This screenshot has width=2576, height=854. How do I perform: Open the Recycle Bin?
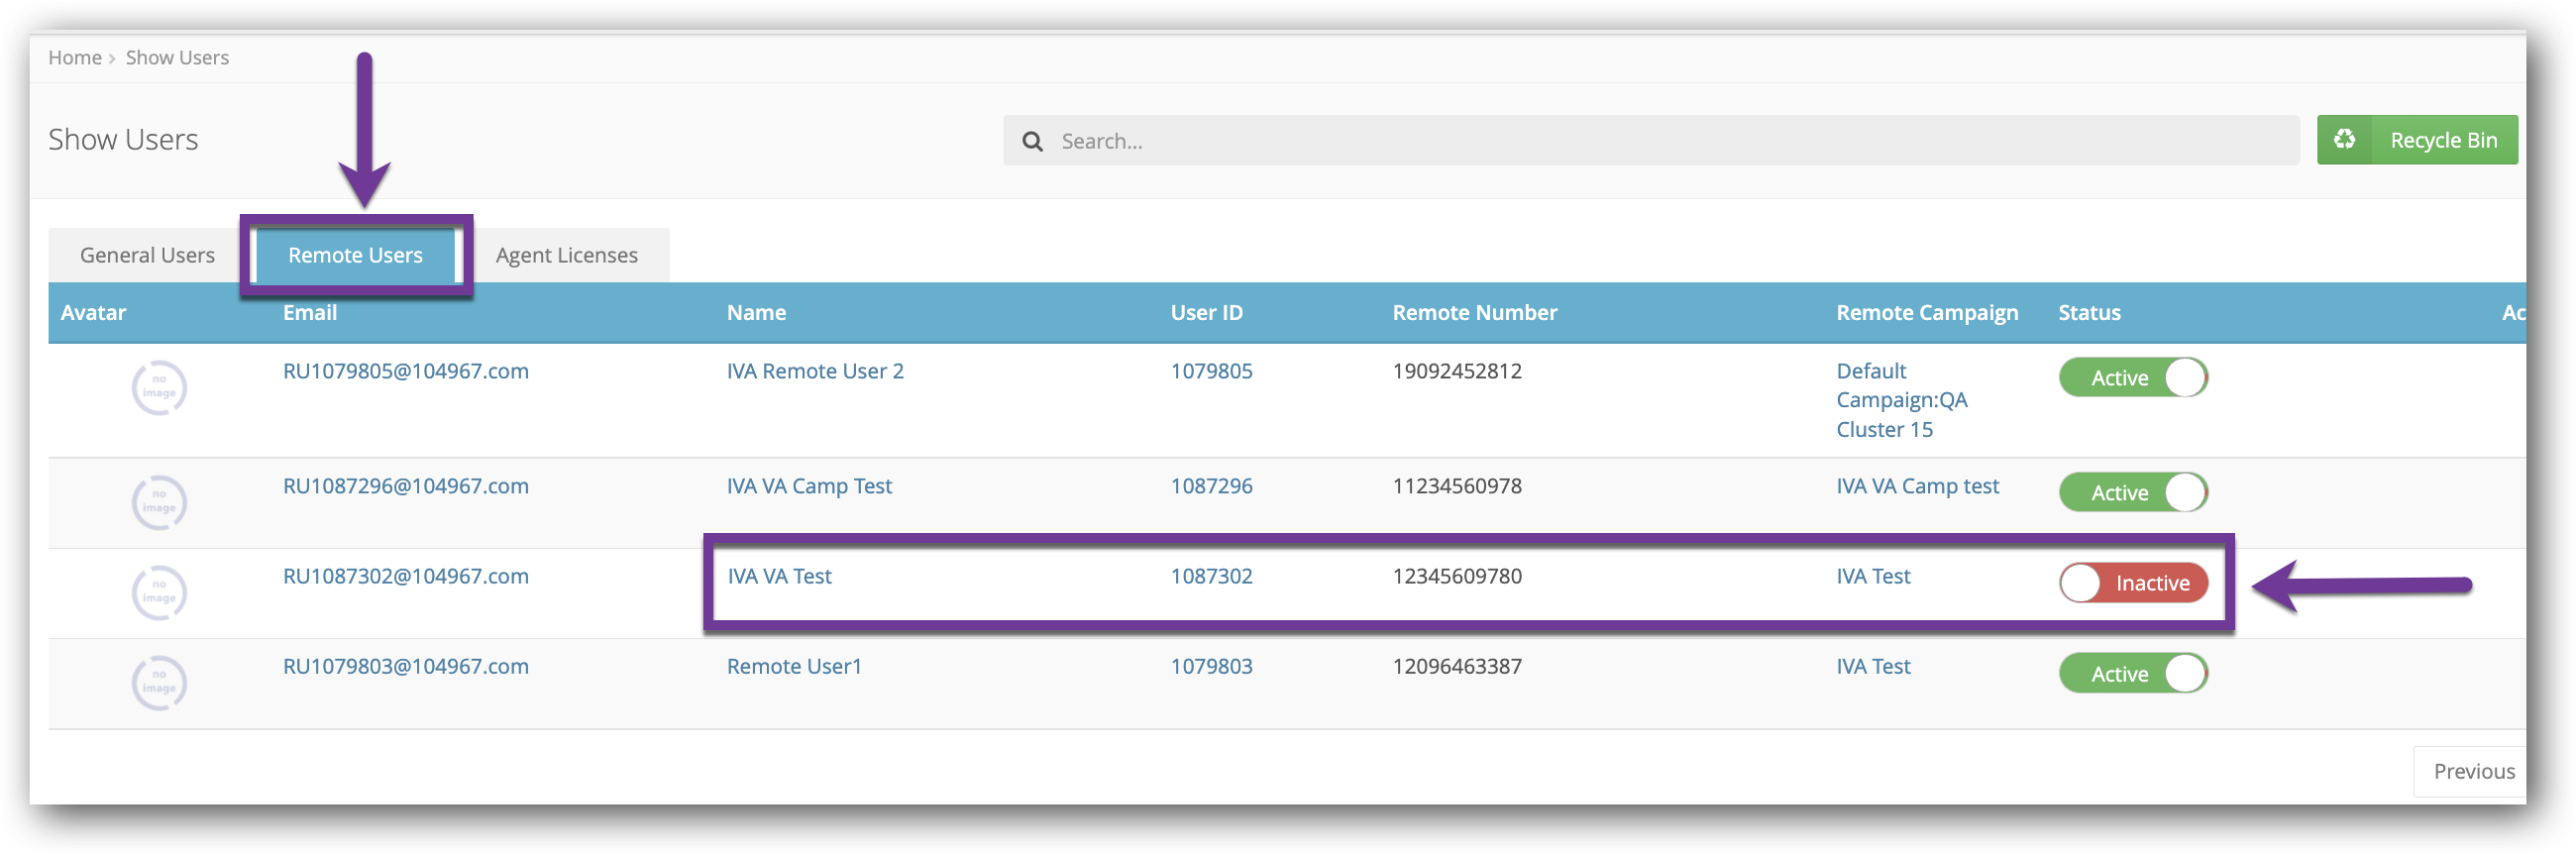click(2416, 140)
